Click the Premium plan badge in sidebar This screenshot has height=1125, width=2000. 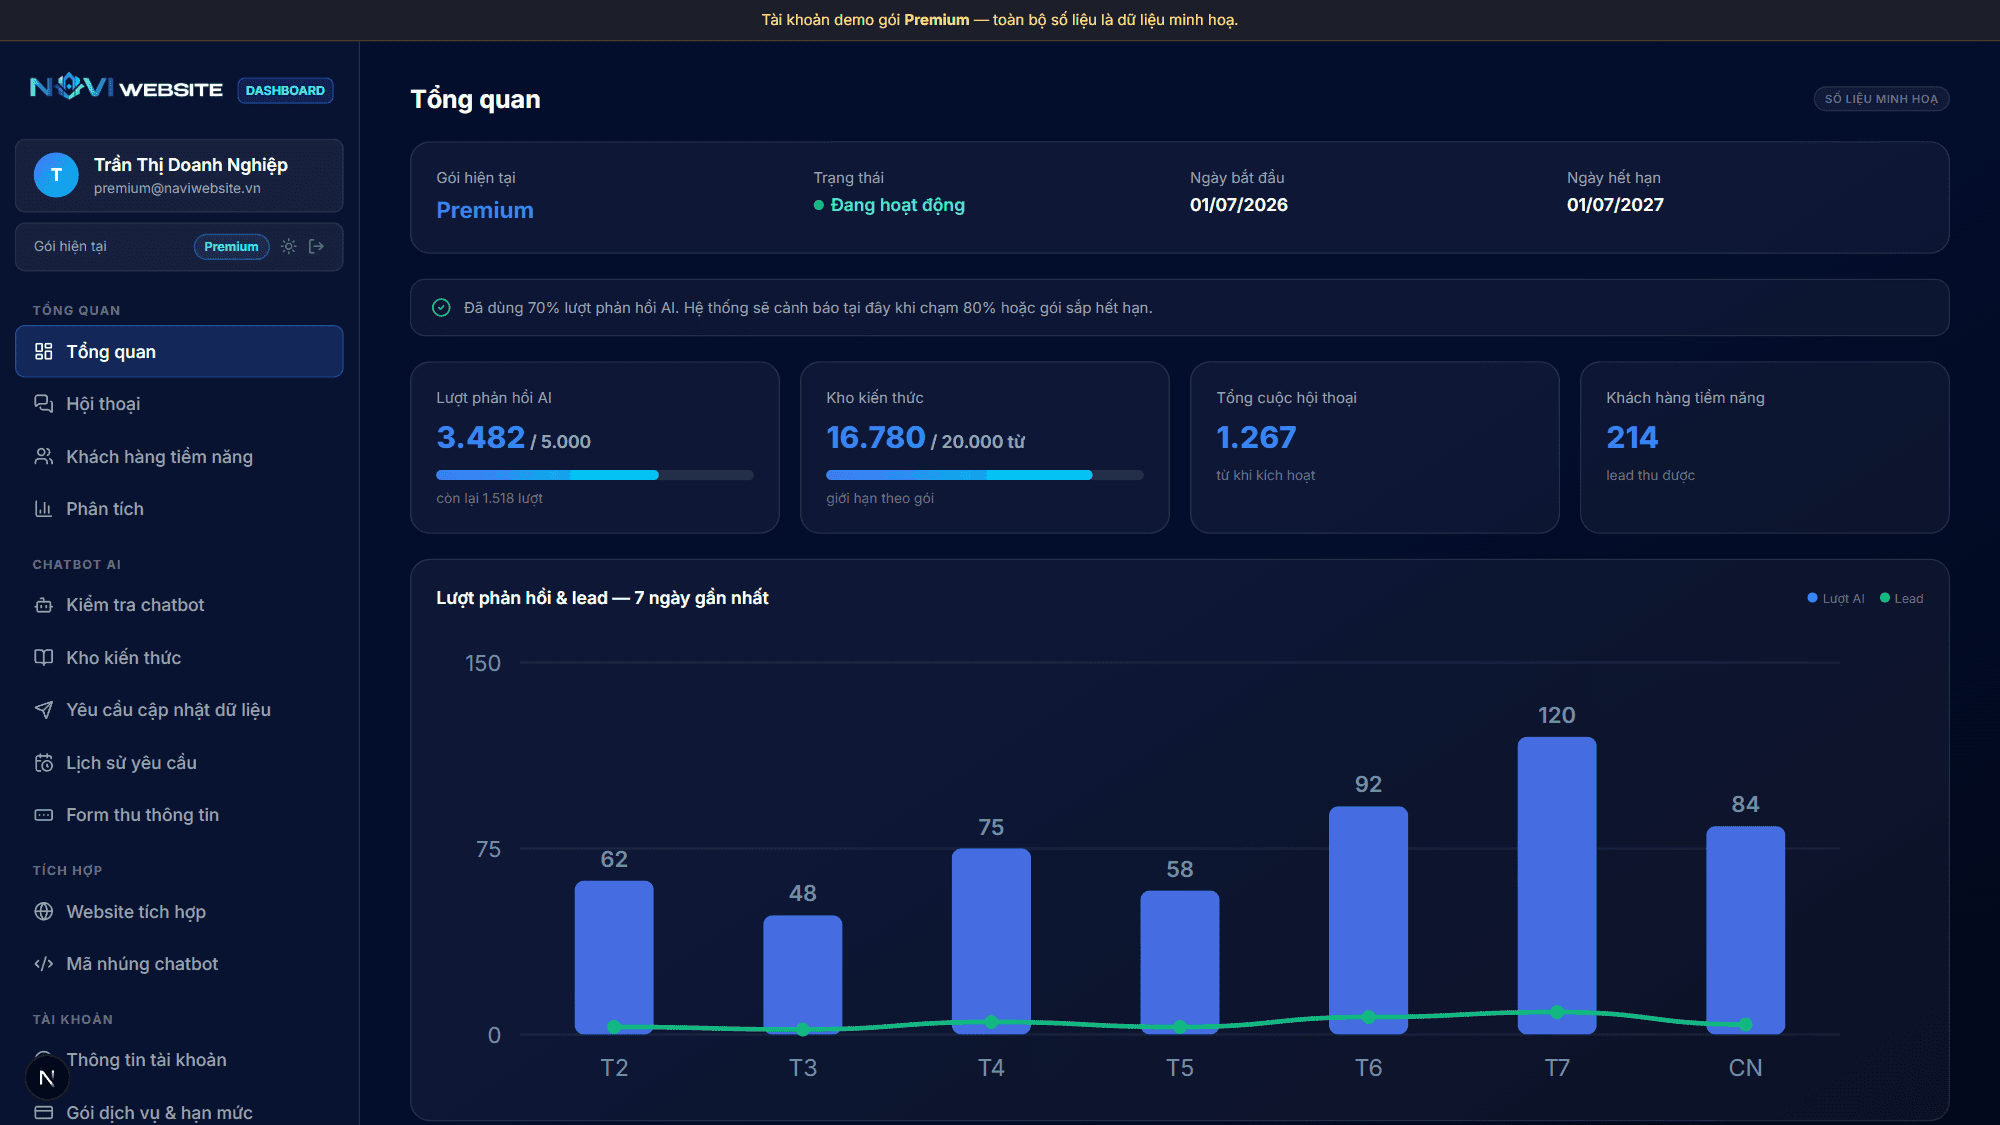(x=231, y=246)
